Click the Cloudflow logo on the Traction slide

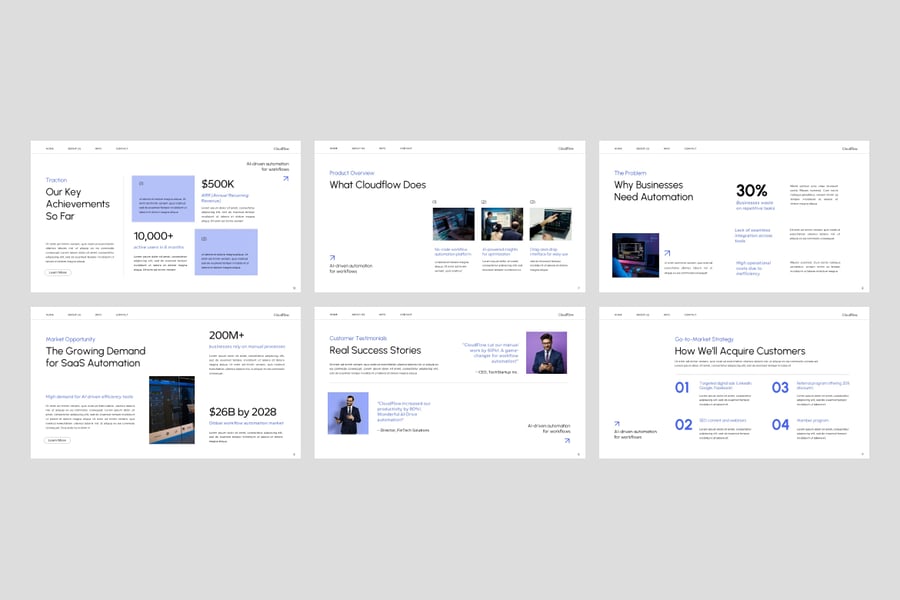point(282,148)
